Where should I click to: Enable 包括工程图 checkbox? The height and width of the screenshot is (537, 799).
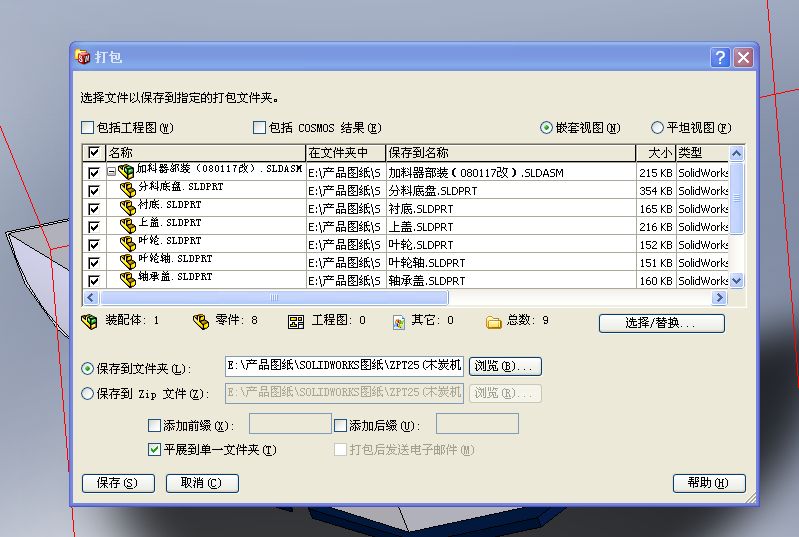coord(88,127)
